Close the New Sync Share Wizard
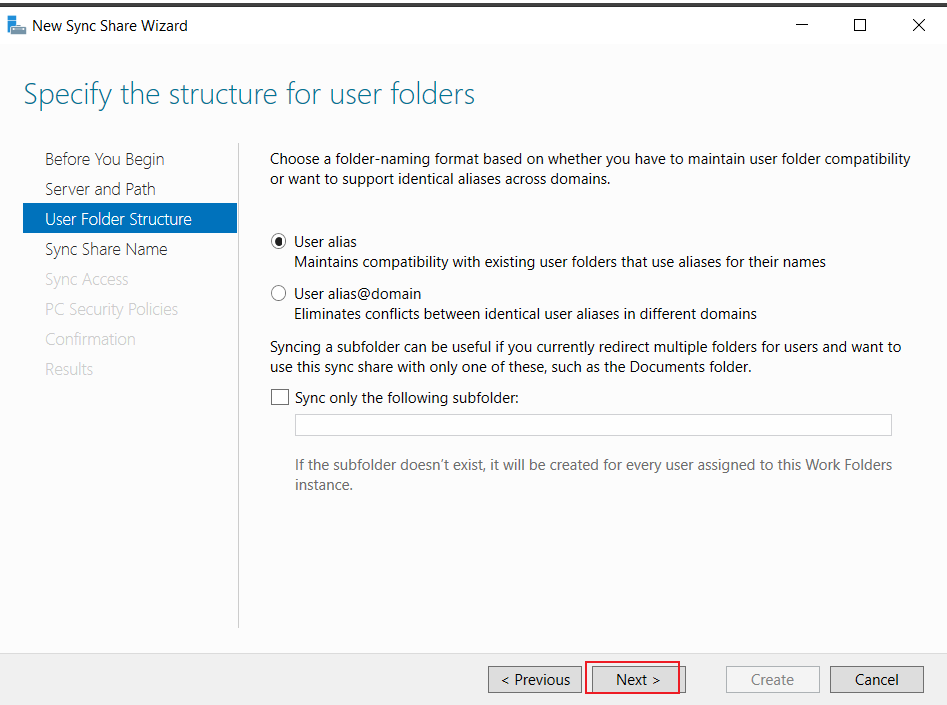This screenshot has height=705, width=947. 919,25
